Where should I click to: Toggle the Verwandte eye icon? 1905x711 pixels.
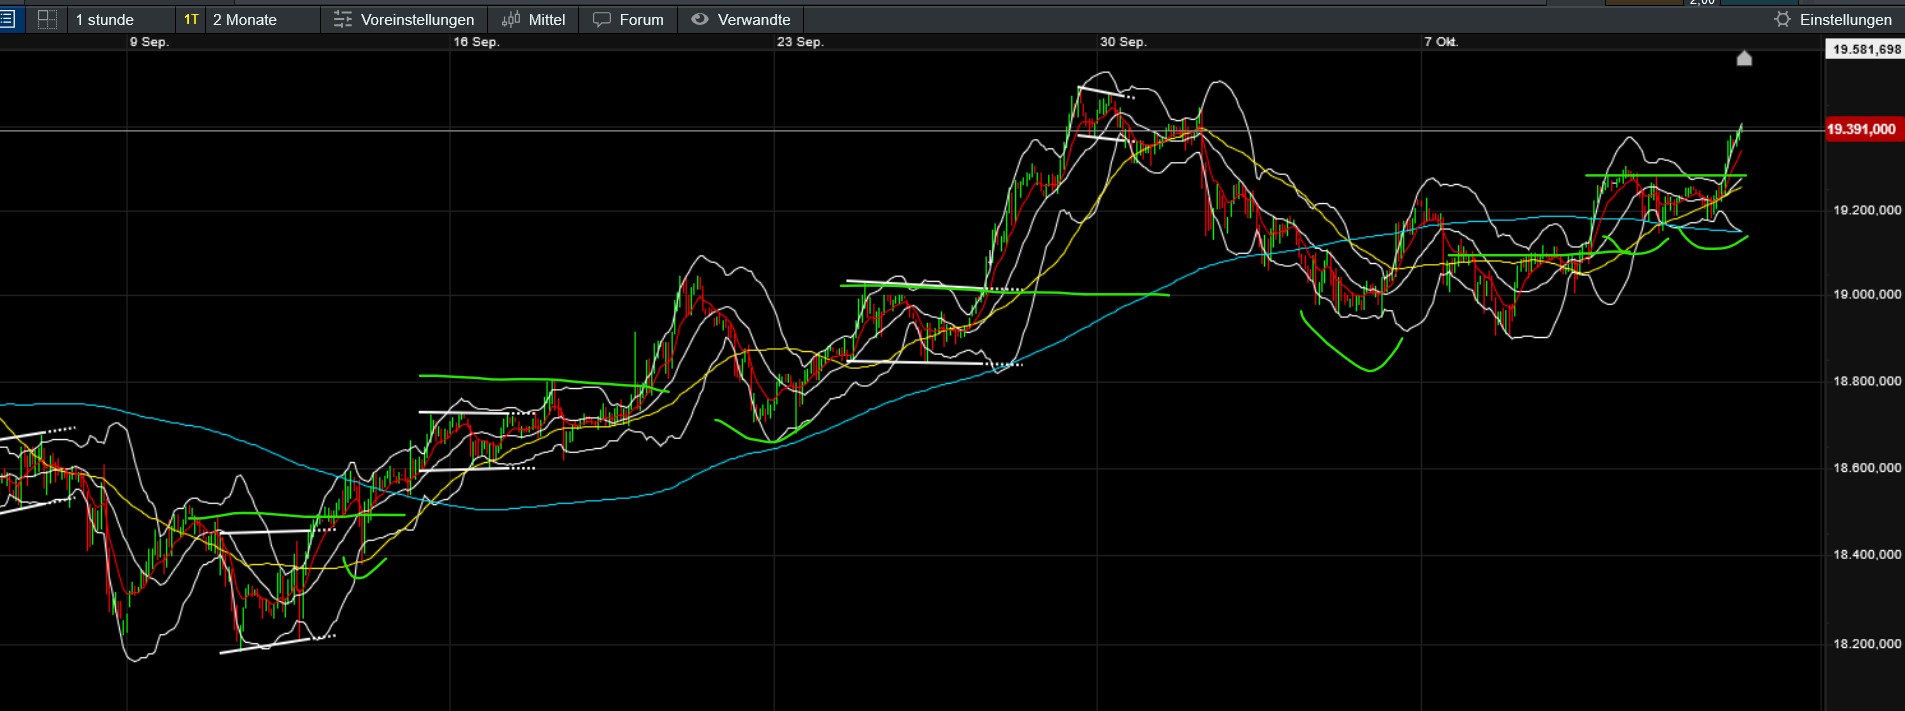click(x=700, y=19)
